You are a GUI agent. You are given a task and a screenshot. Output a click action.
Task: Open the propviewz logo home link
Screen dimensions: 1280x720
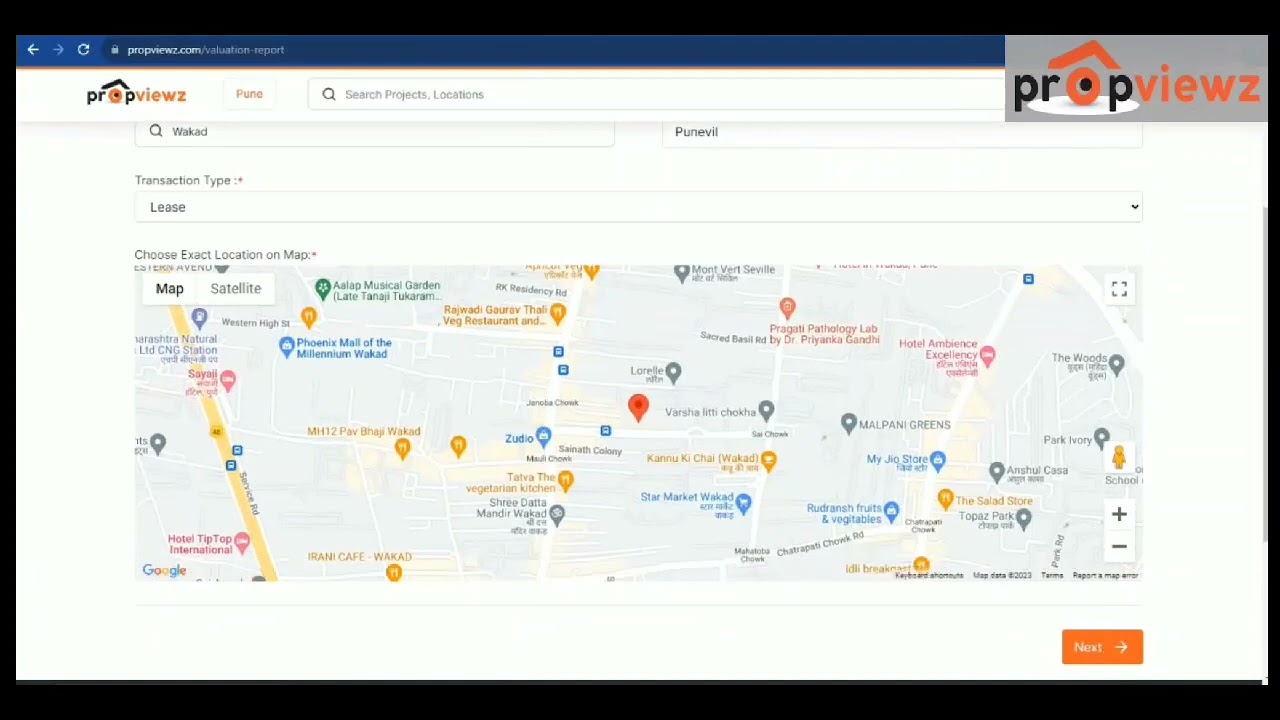click(x=136, y=94)
